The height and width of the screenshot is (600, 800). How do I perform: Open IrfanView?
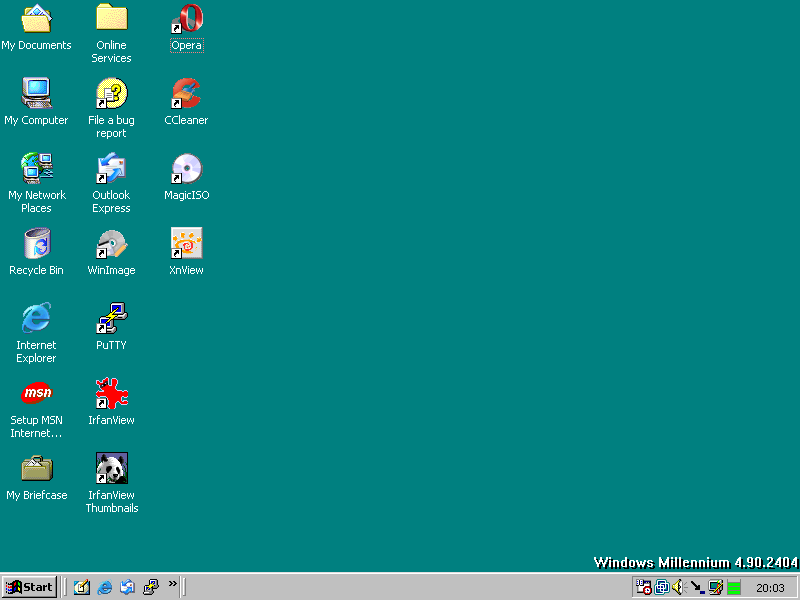[x=111, y=393]
